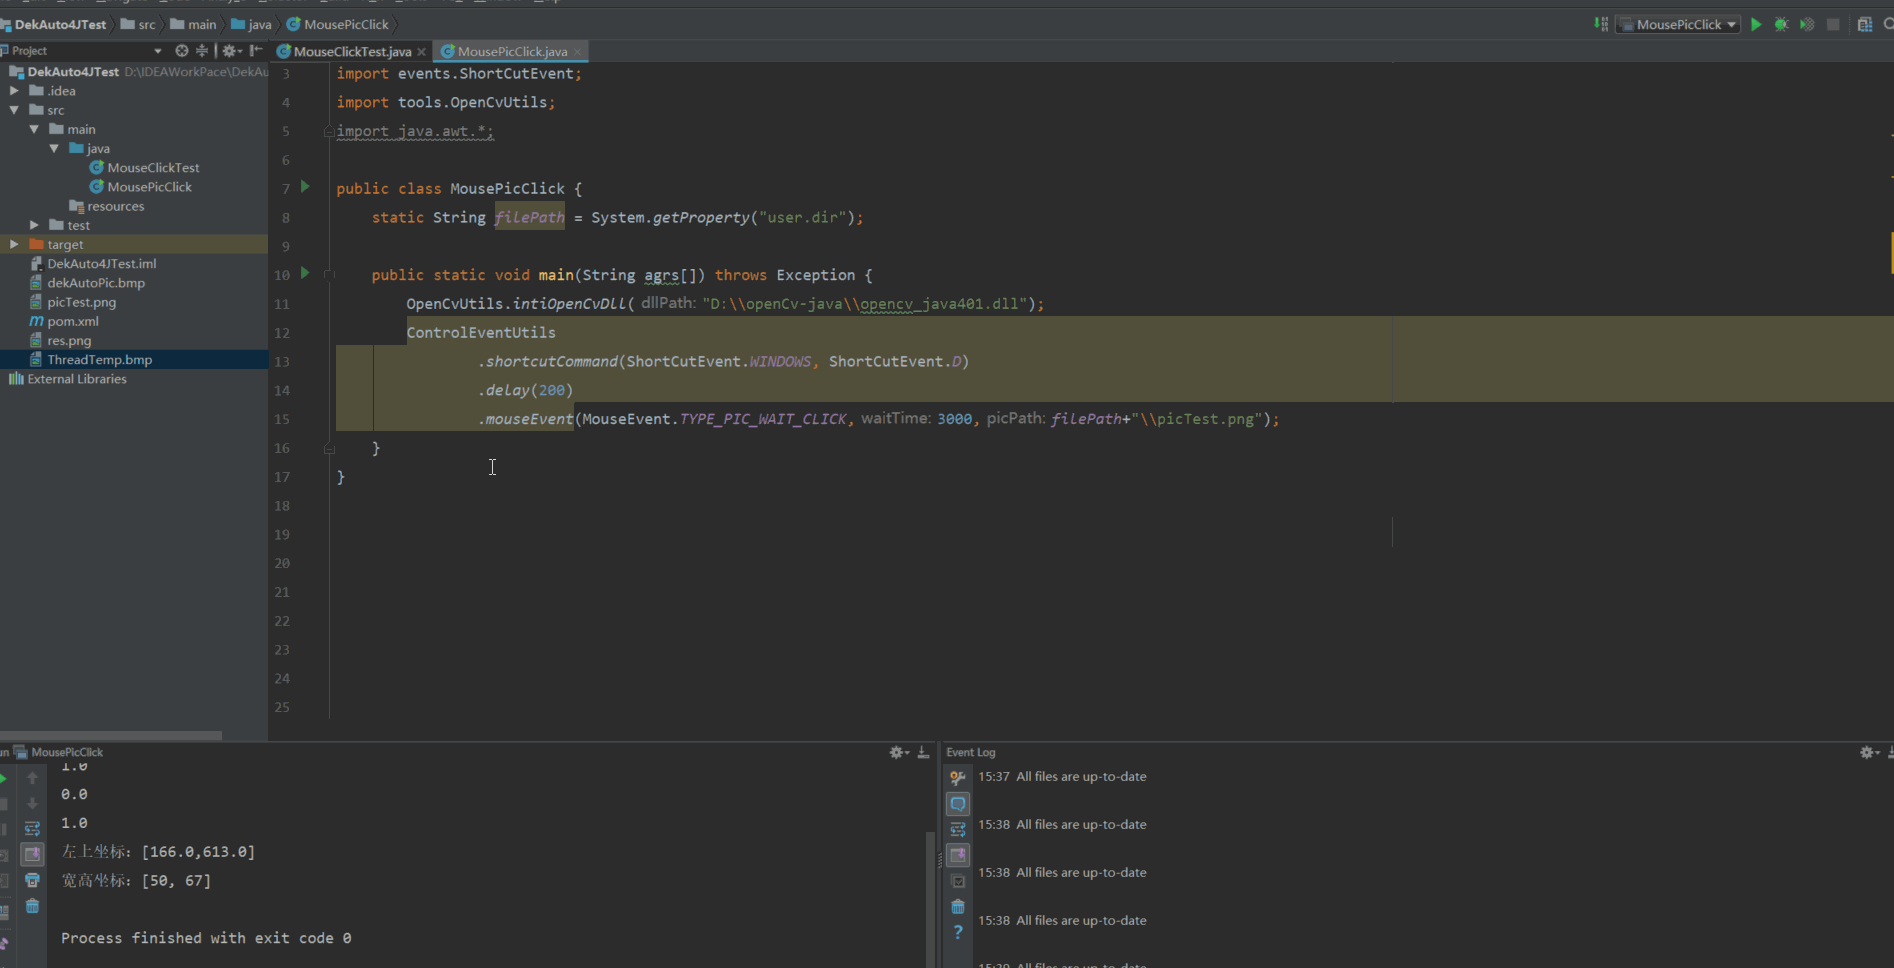Image resolution: width=1894 pixels, height=968 pixels.
Task: Expand the target folder node
Action: click(x=14, y=244)
